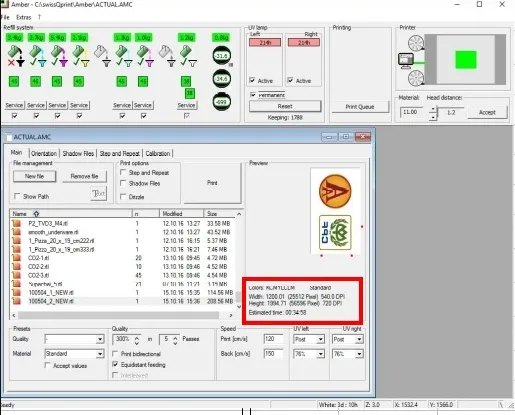The image size is (515, 415).
Task: Switch to the Orientation tab
Action: pyautogui.click(x=44, y=153)
